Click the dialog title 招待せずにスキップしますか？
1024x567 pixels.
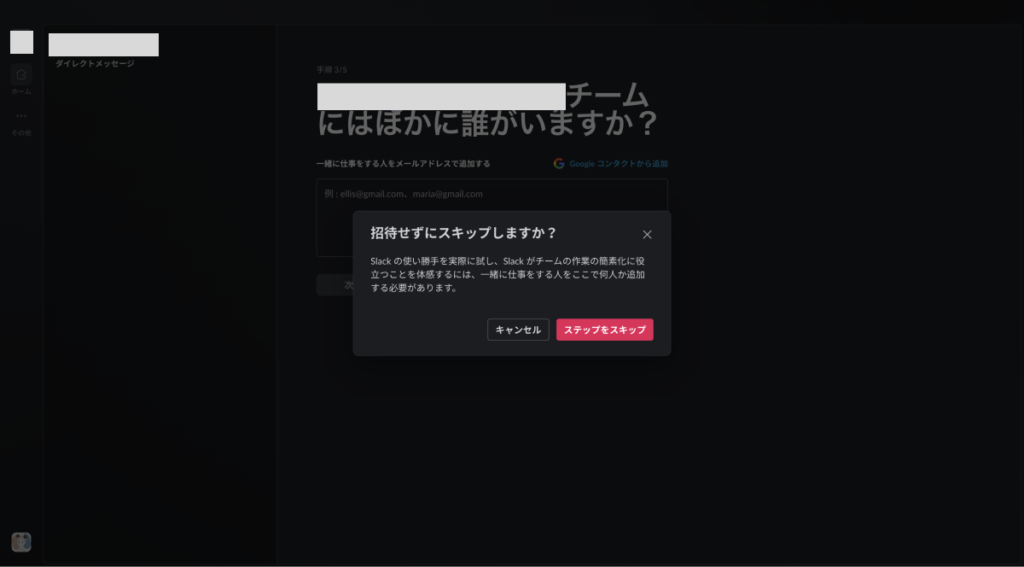(463, 233)
